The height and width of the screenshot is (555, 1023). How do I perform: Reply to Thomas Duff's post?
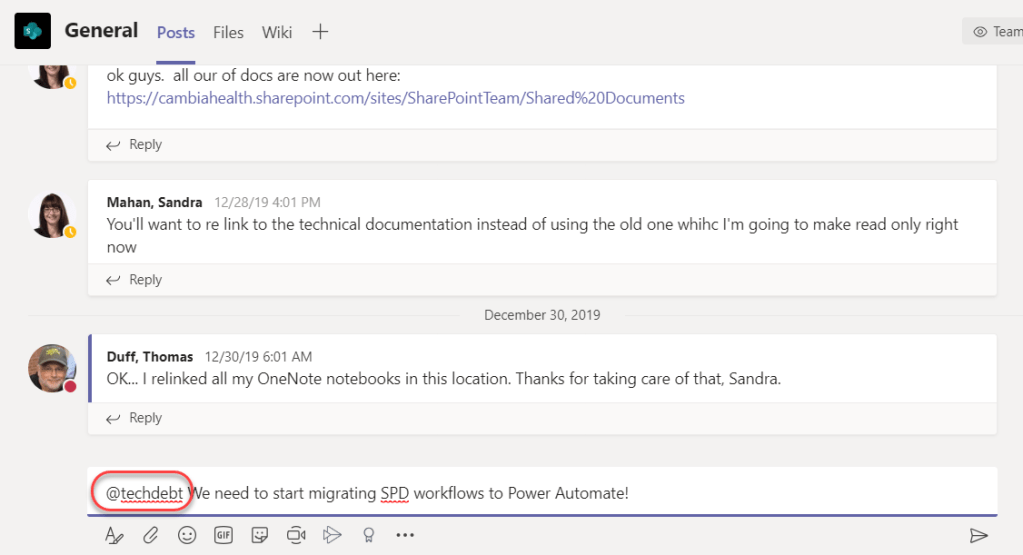pos(134,418)
